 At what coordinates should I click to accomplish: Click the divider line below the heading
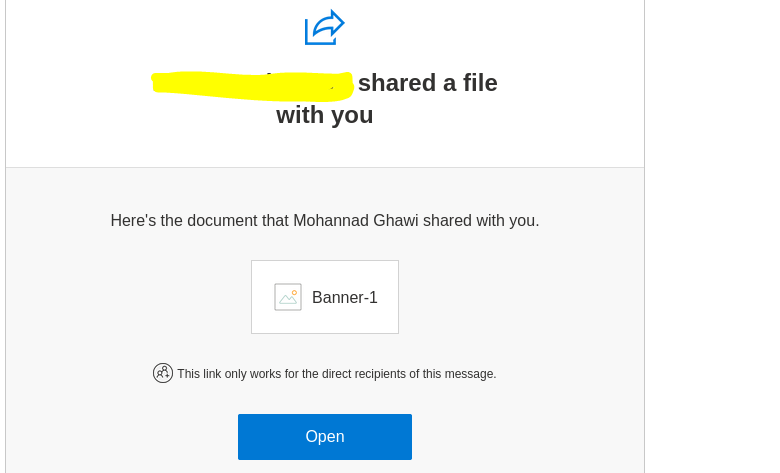(324, 167)
